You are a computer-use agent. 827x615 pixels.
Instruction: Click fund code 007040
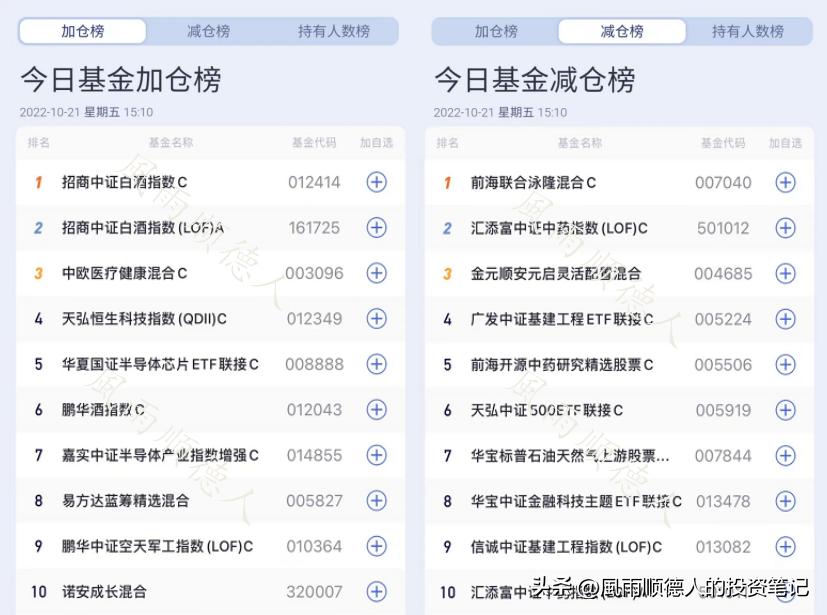point(723,182)
